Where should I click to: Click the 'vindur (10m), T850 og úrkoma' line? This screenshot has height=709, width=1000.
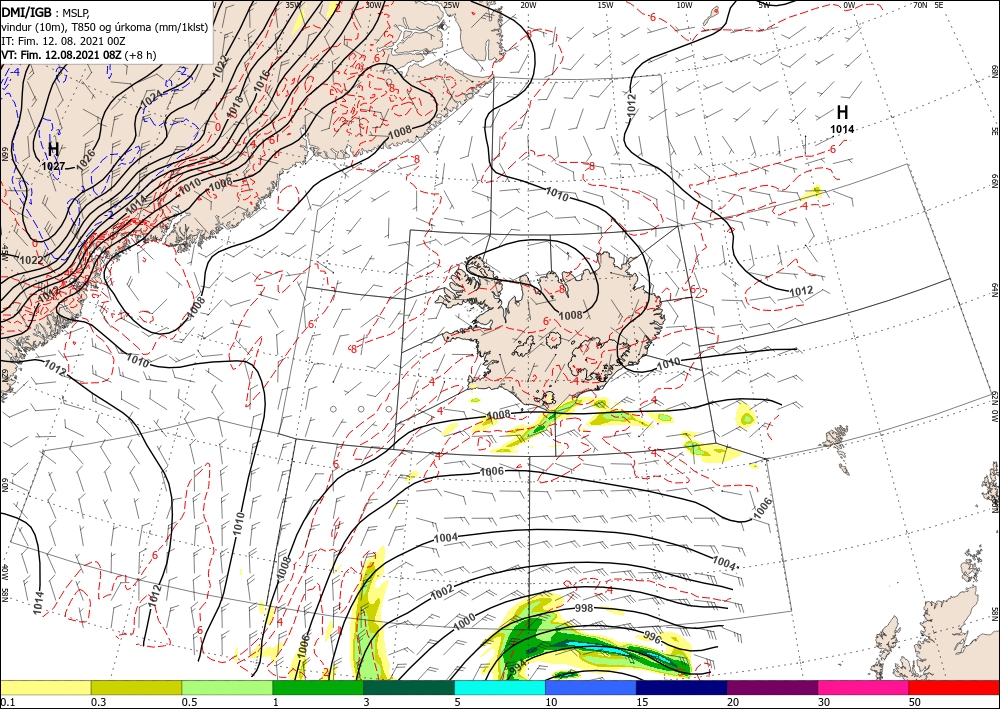[104, 26]
